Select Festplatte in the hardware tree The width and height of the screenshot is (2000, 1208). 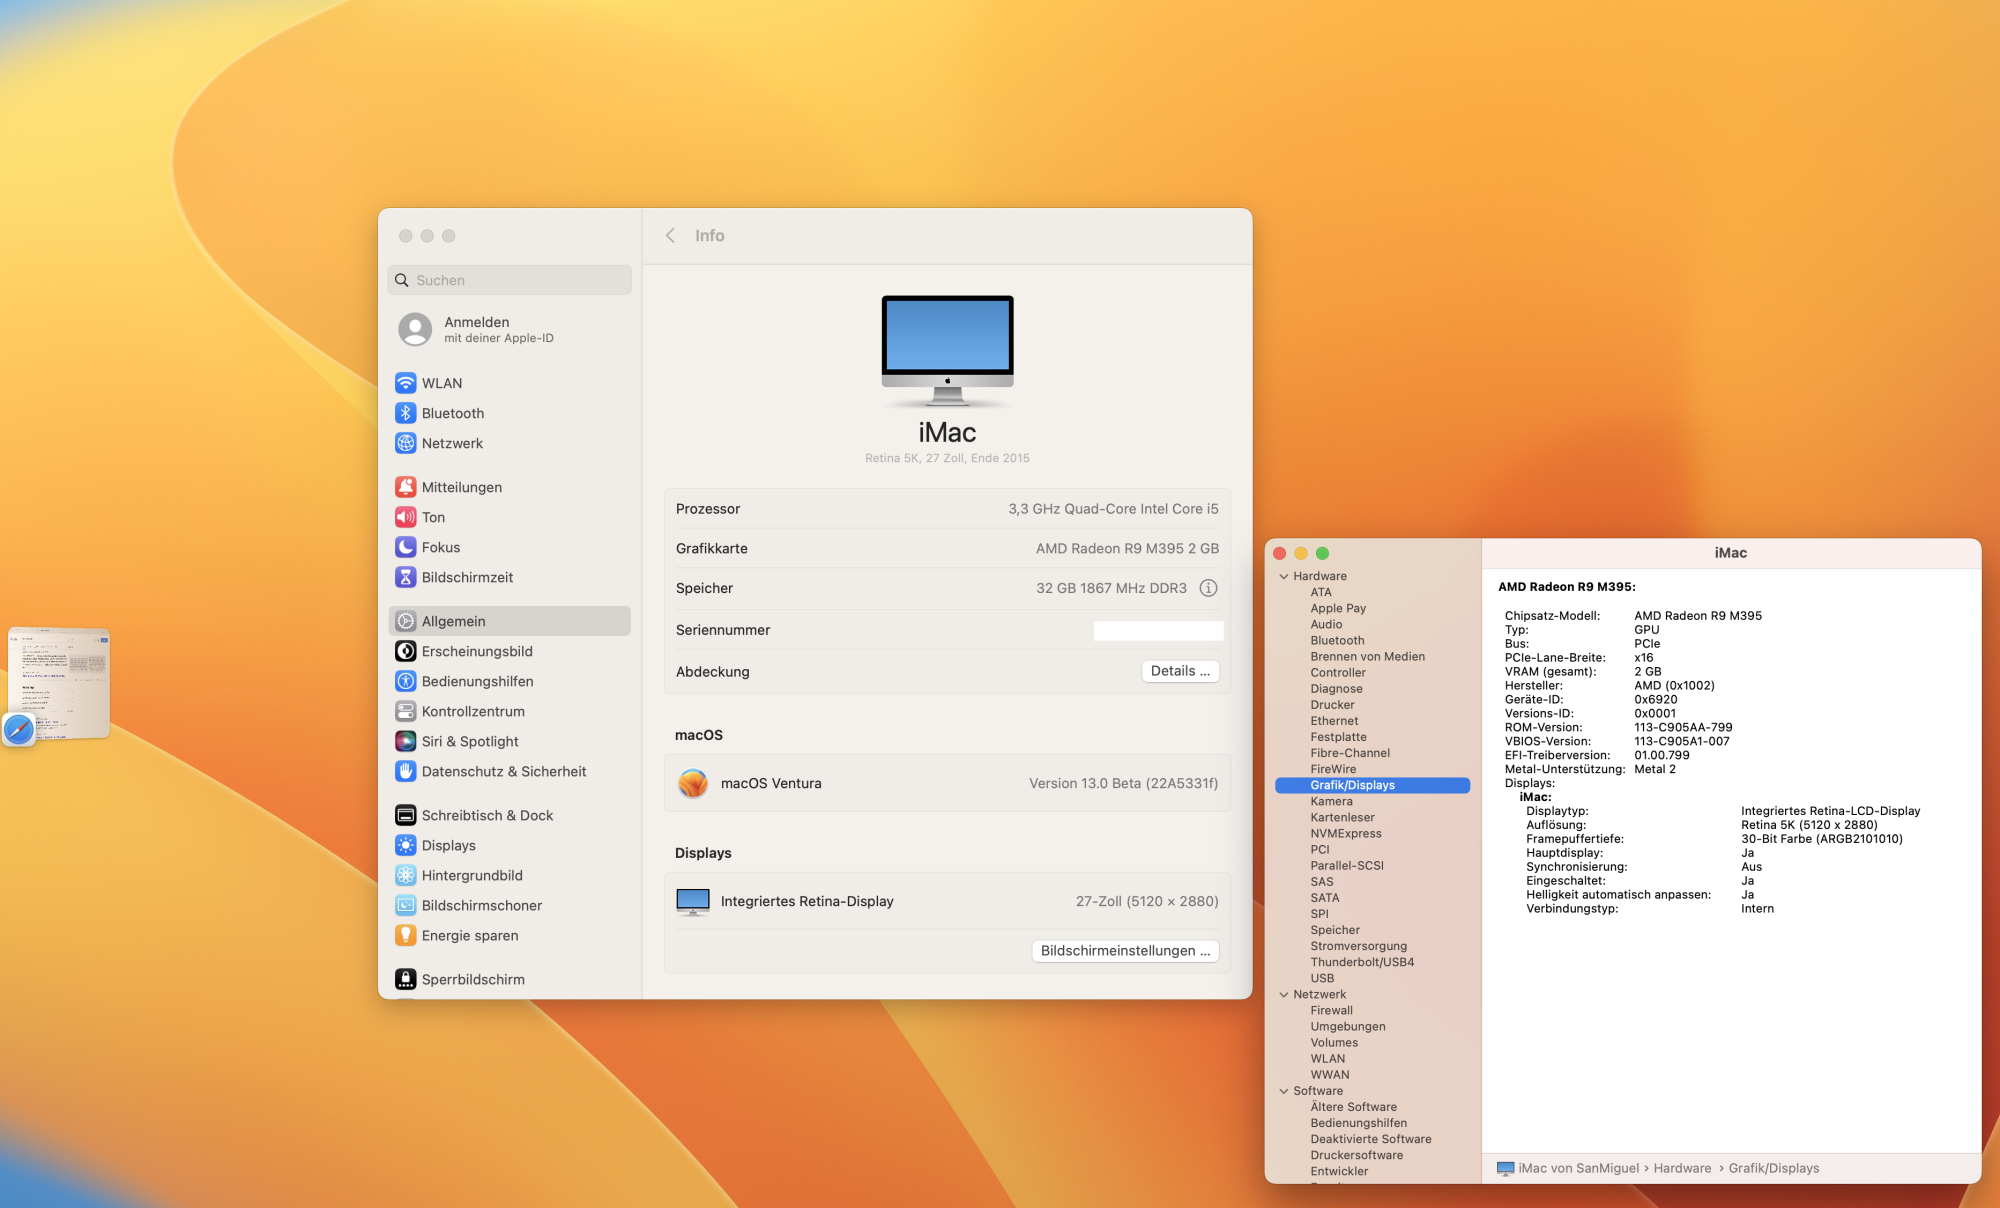1338,737
